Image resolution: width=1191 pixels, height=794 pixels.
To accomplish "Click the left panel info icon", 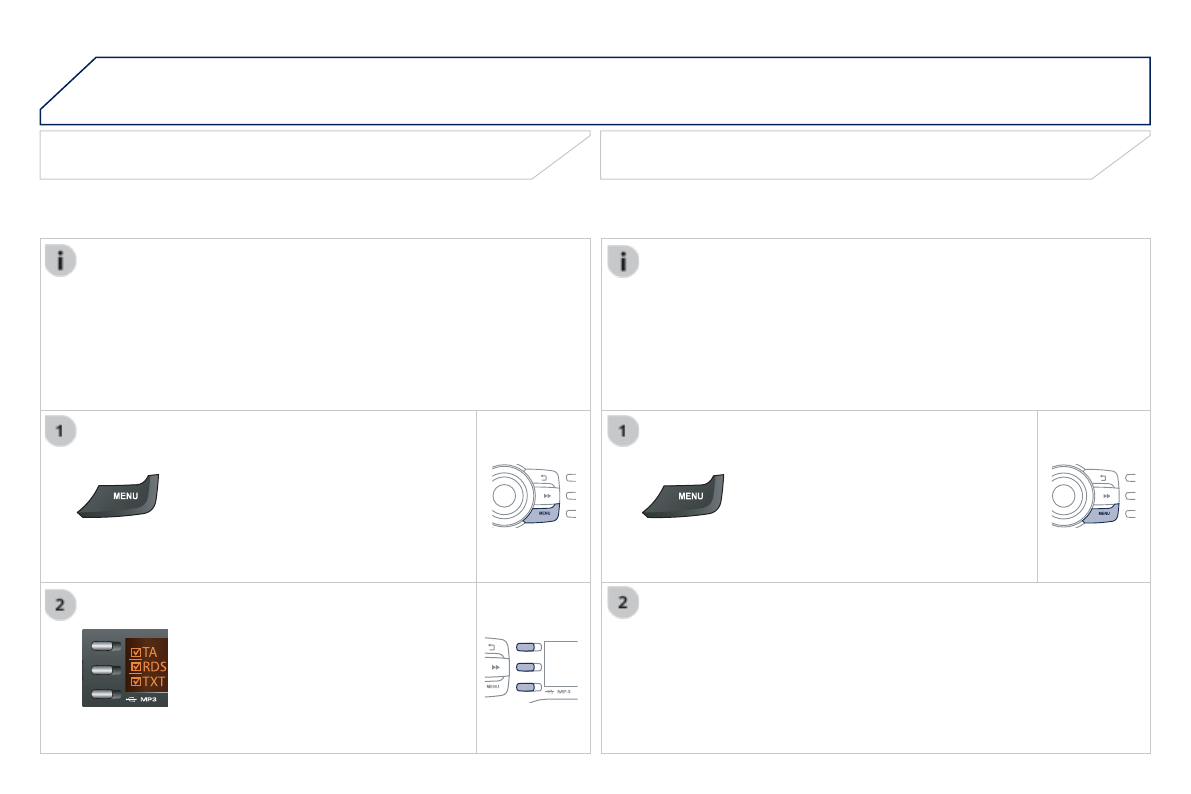I will click(59, 261).
